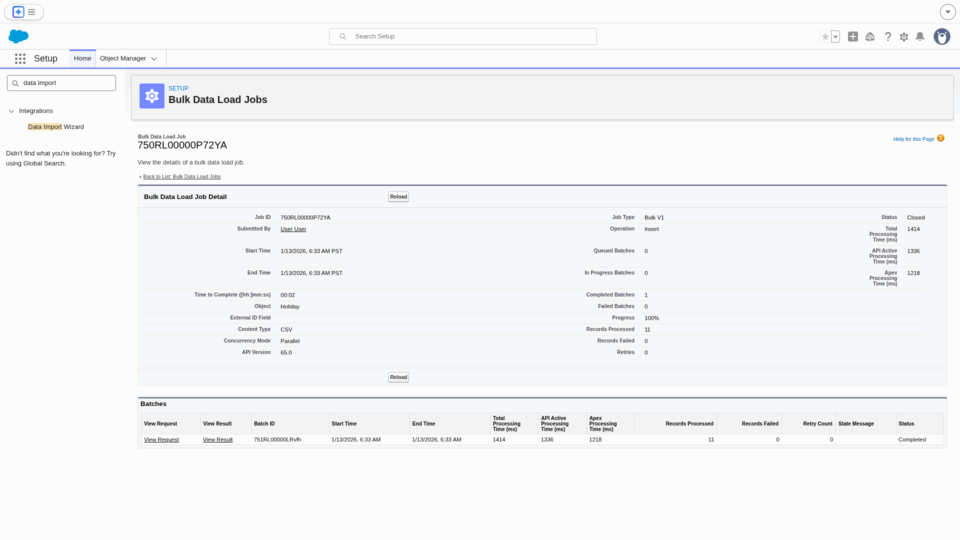Open the user profile avatar
Viewport: 960px width, 540px height.
[942, 36]
